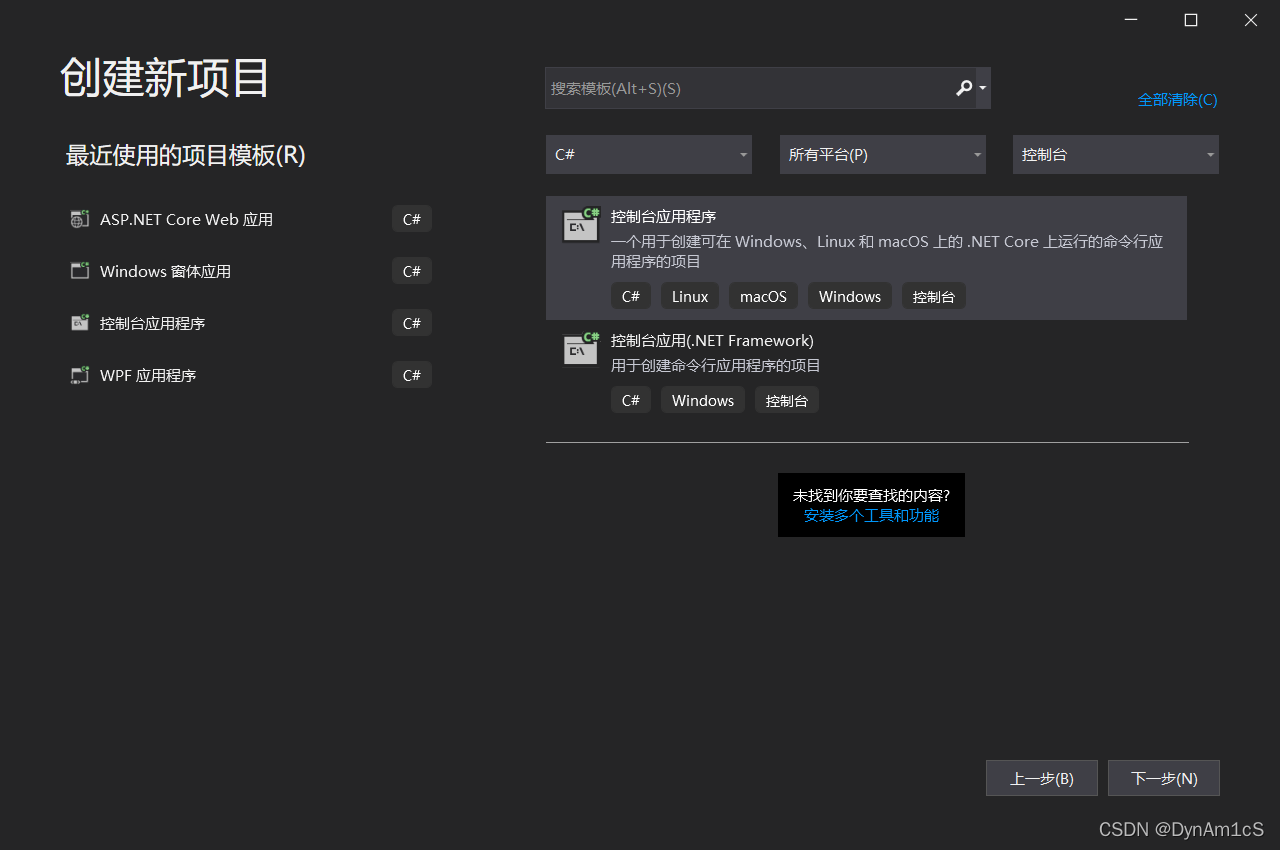The height and width of the screenshot is (850, 1280).
Task: Open search options dropdown arrow beside magnifier
Action: [x=983, y=88]
